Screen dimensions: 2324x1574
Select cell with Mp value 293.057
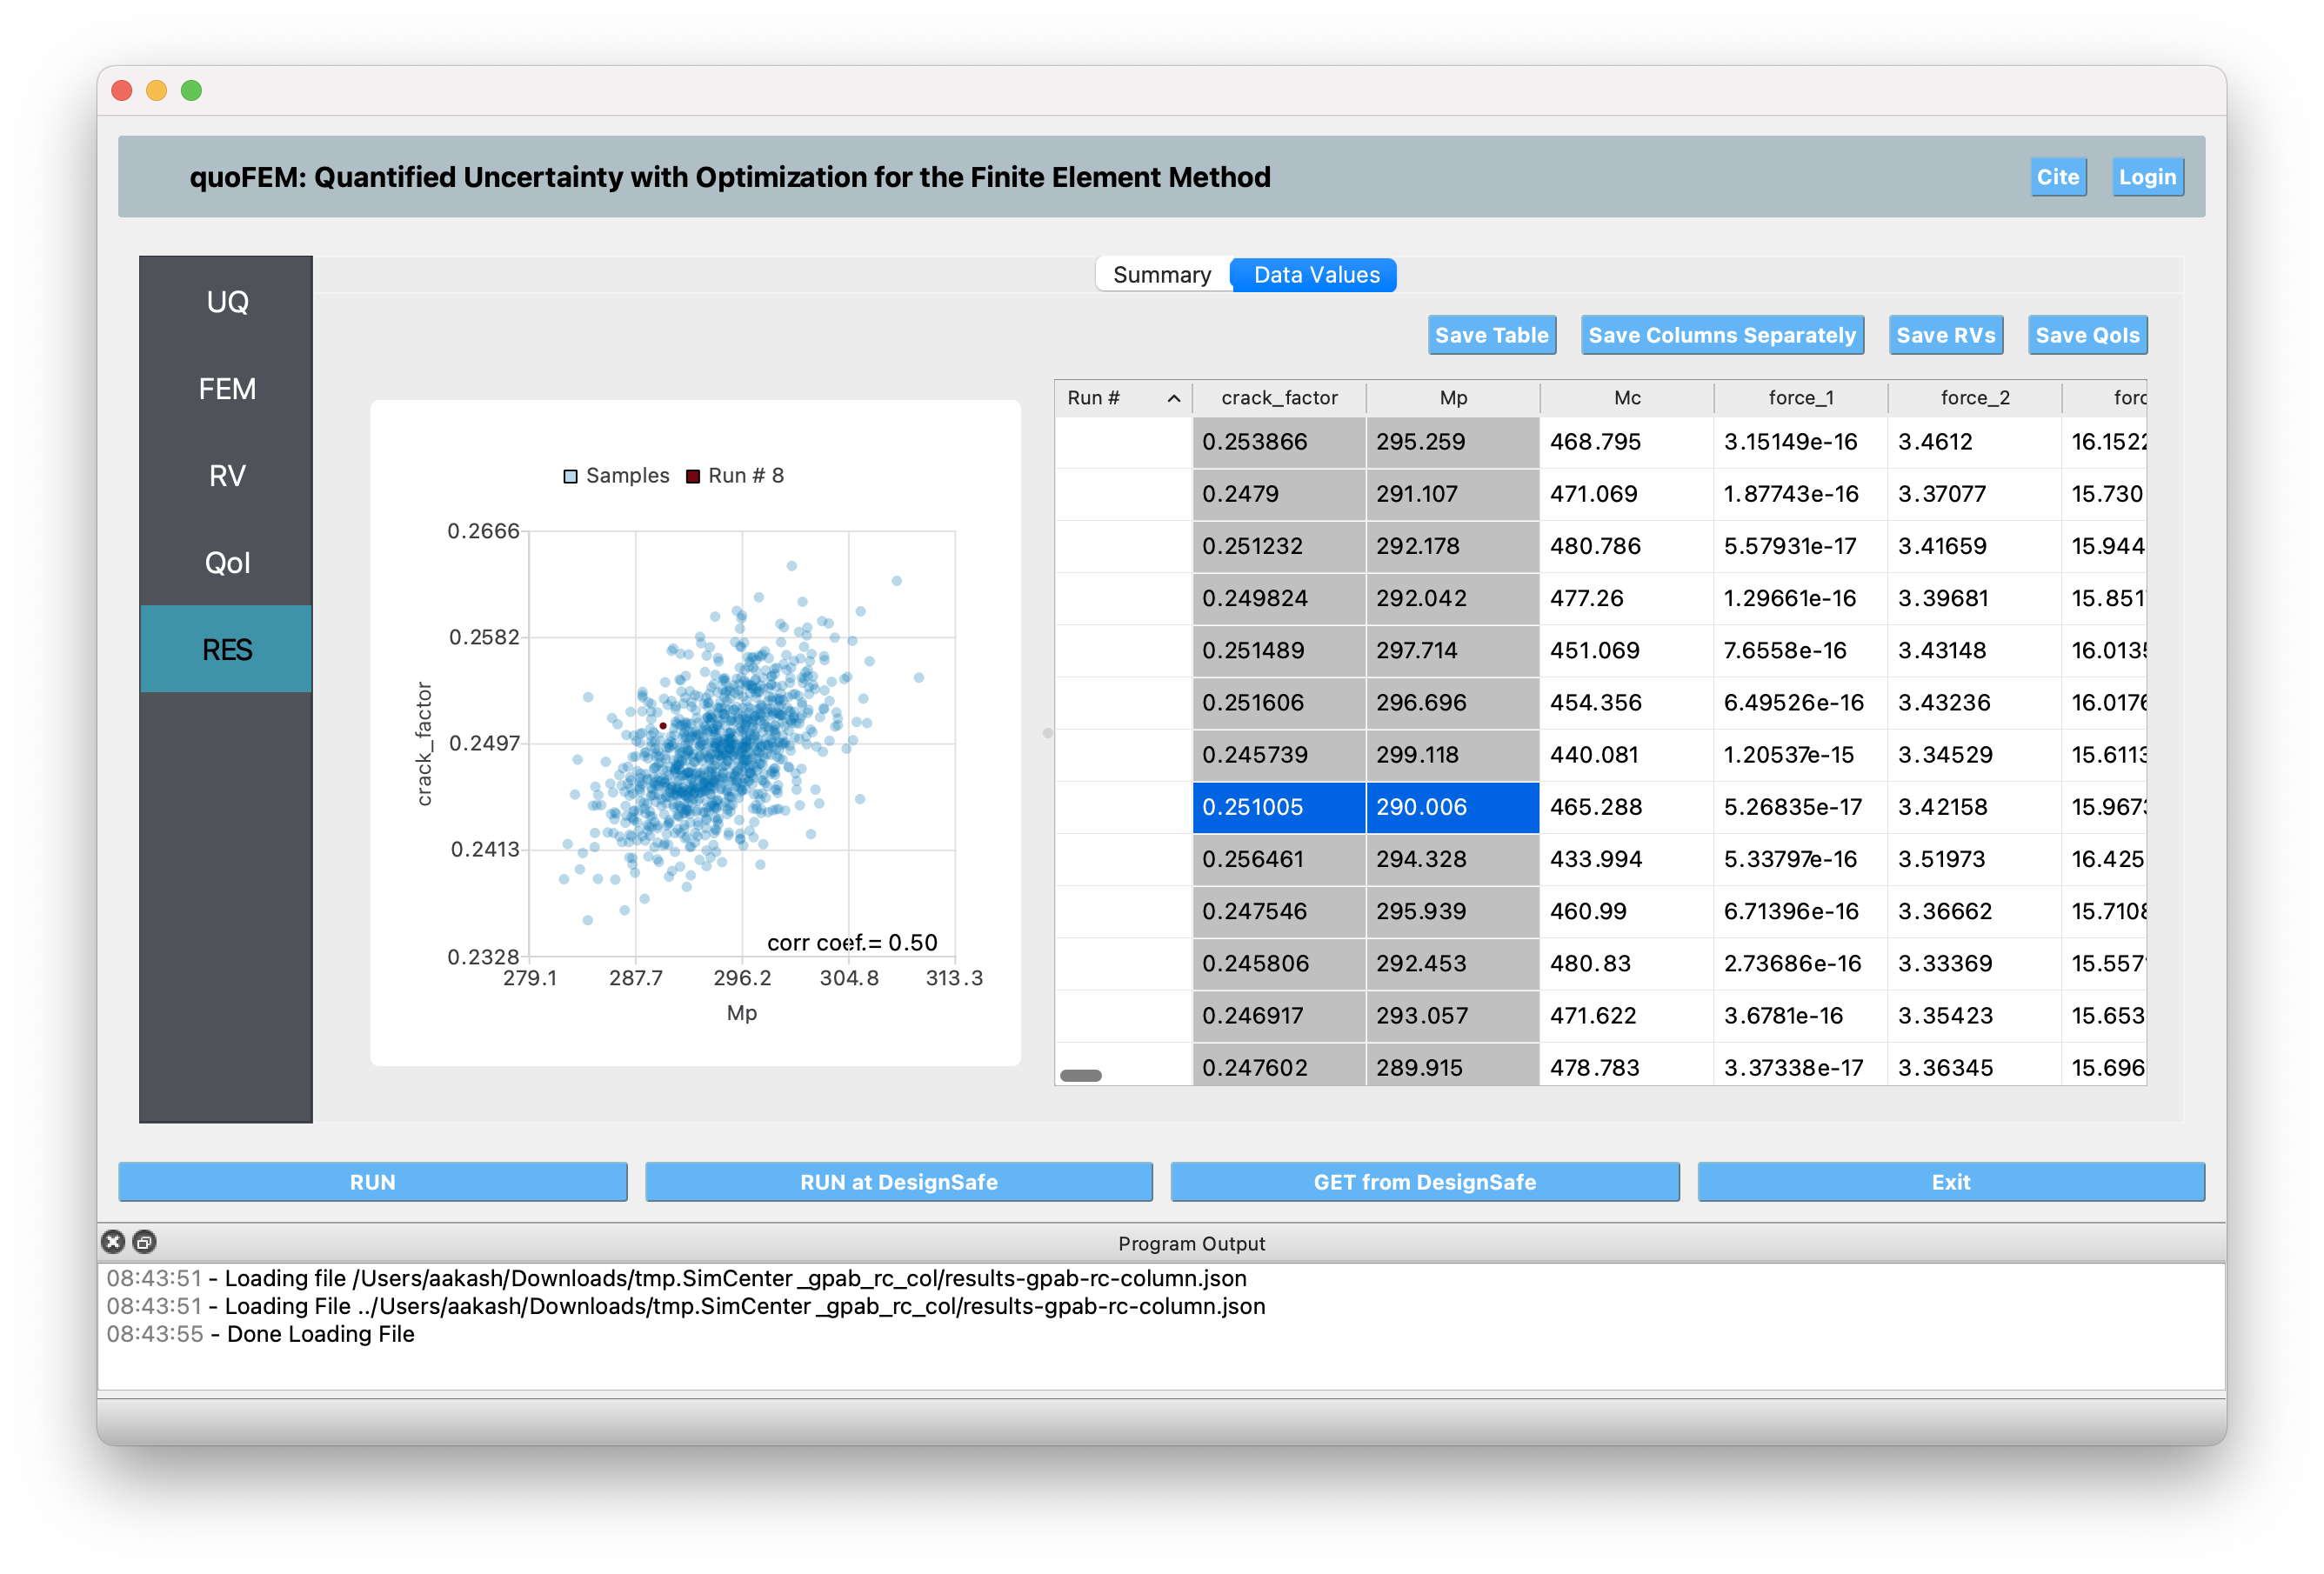1453,1015
